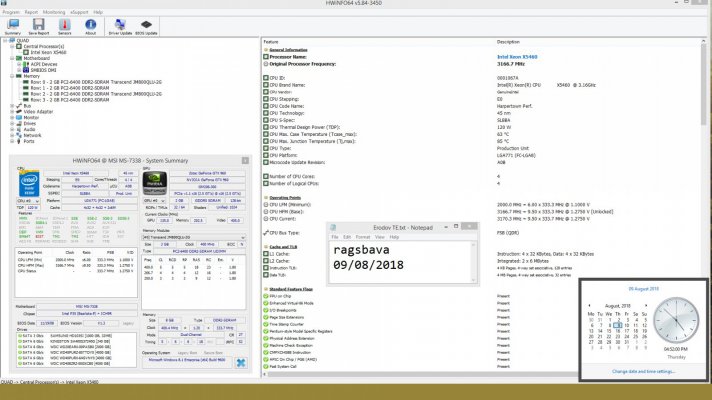Open Notepad's File menu
This screenshot has width=712, height=400.
(335, 237)
